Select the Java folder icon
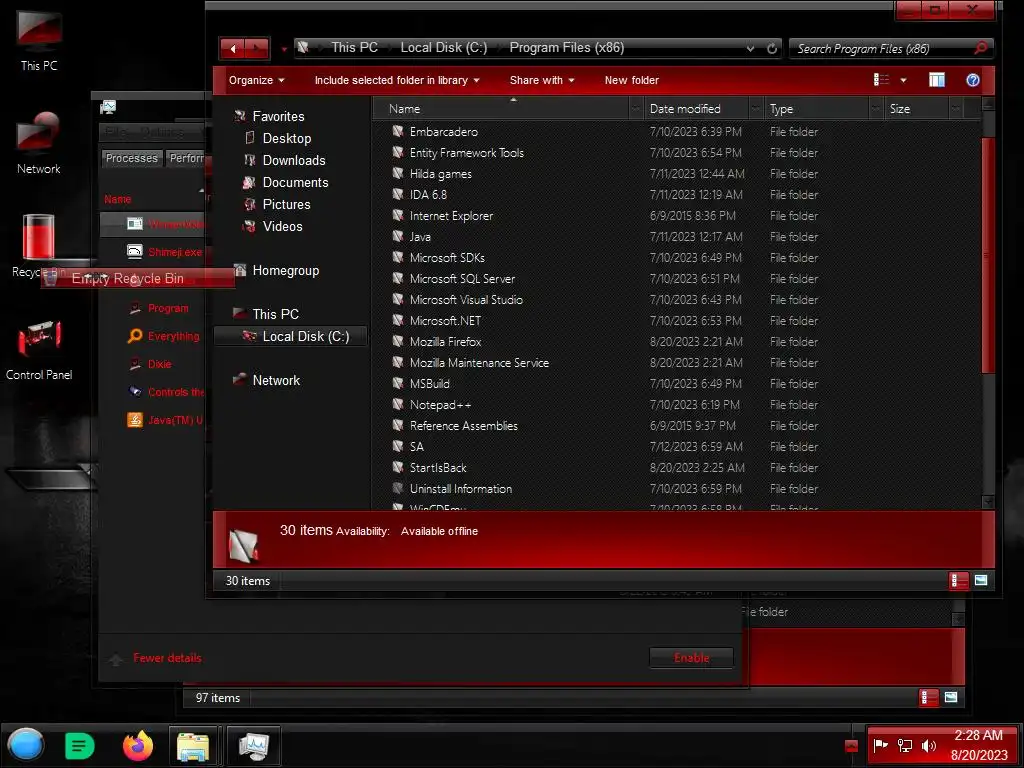 coord(398,236)
